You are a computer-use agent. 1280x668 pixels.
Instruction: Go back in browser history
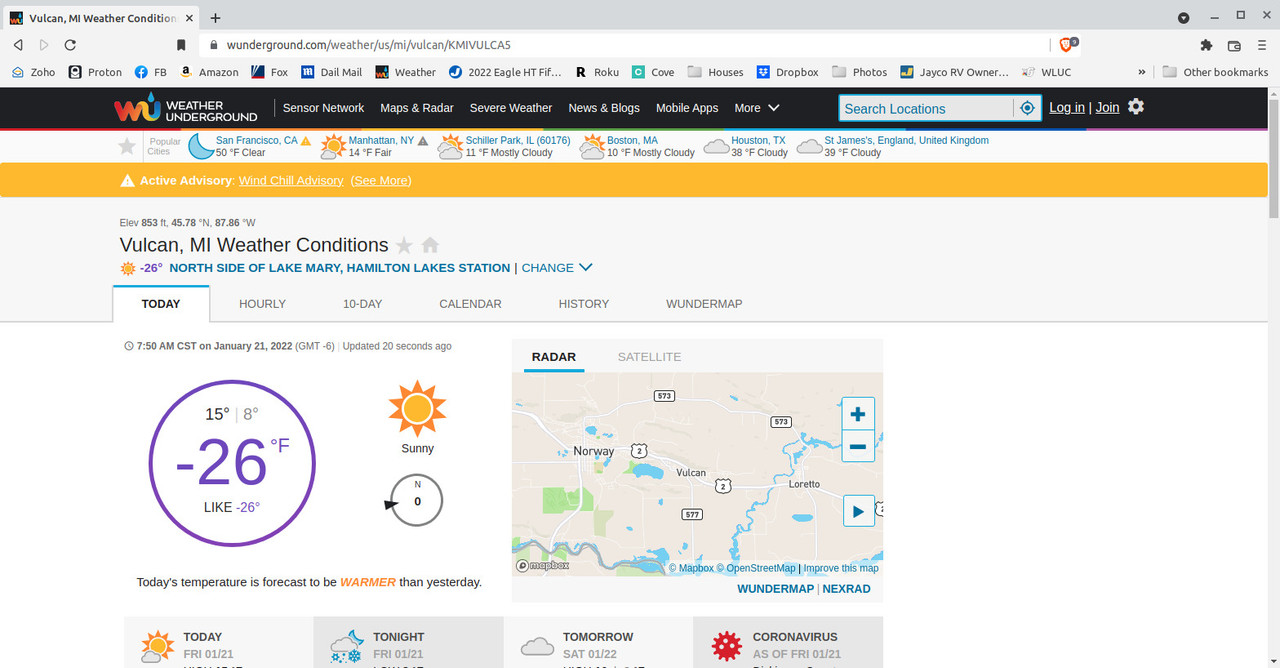click(x=18, y=45)
